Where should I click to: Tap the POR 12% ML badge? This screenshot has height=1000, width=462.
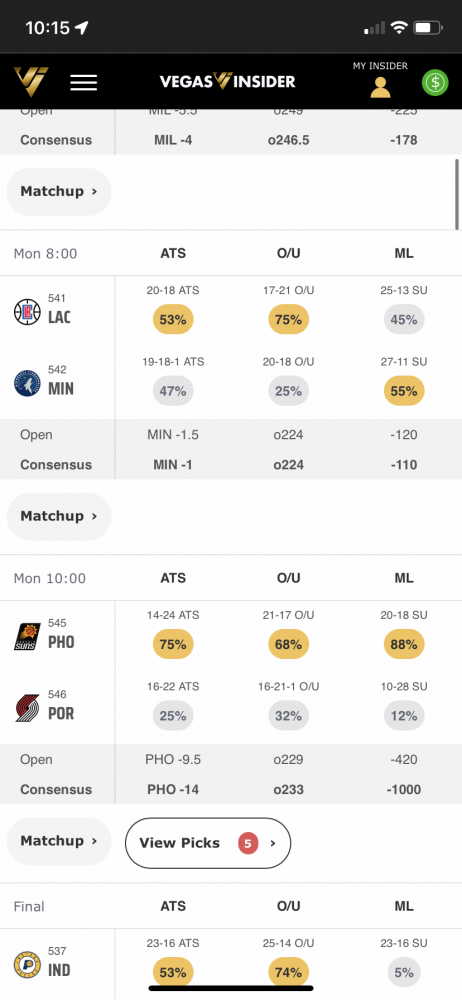(x=404, y=716)
